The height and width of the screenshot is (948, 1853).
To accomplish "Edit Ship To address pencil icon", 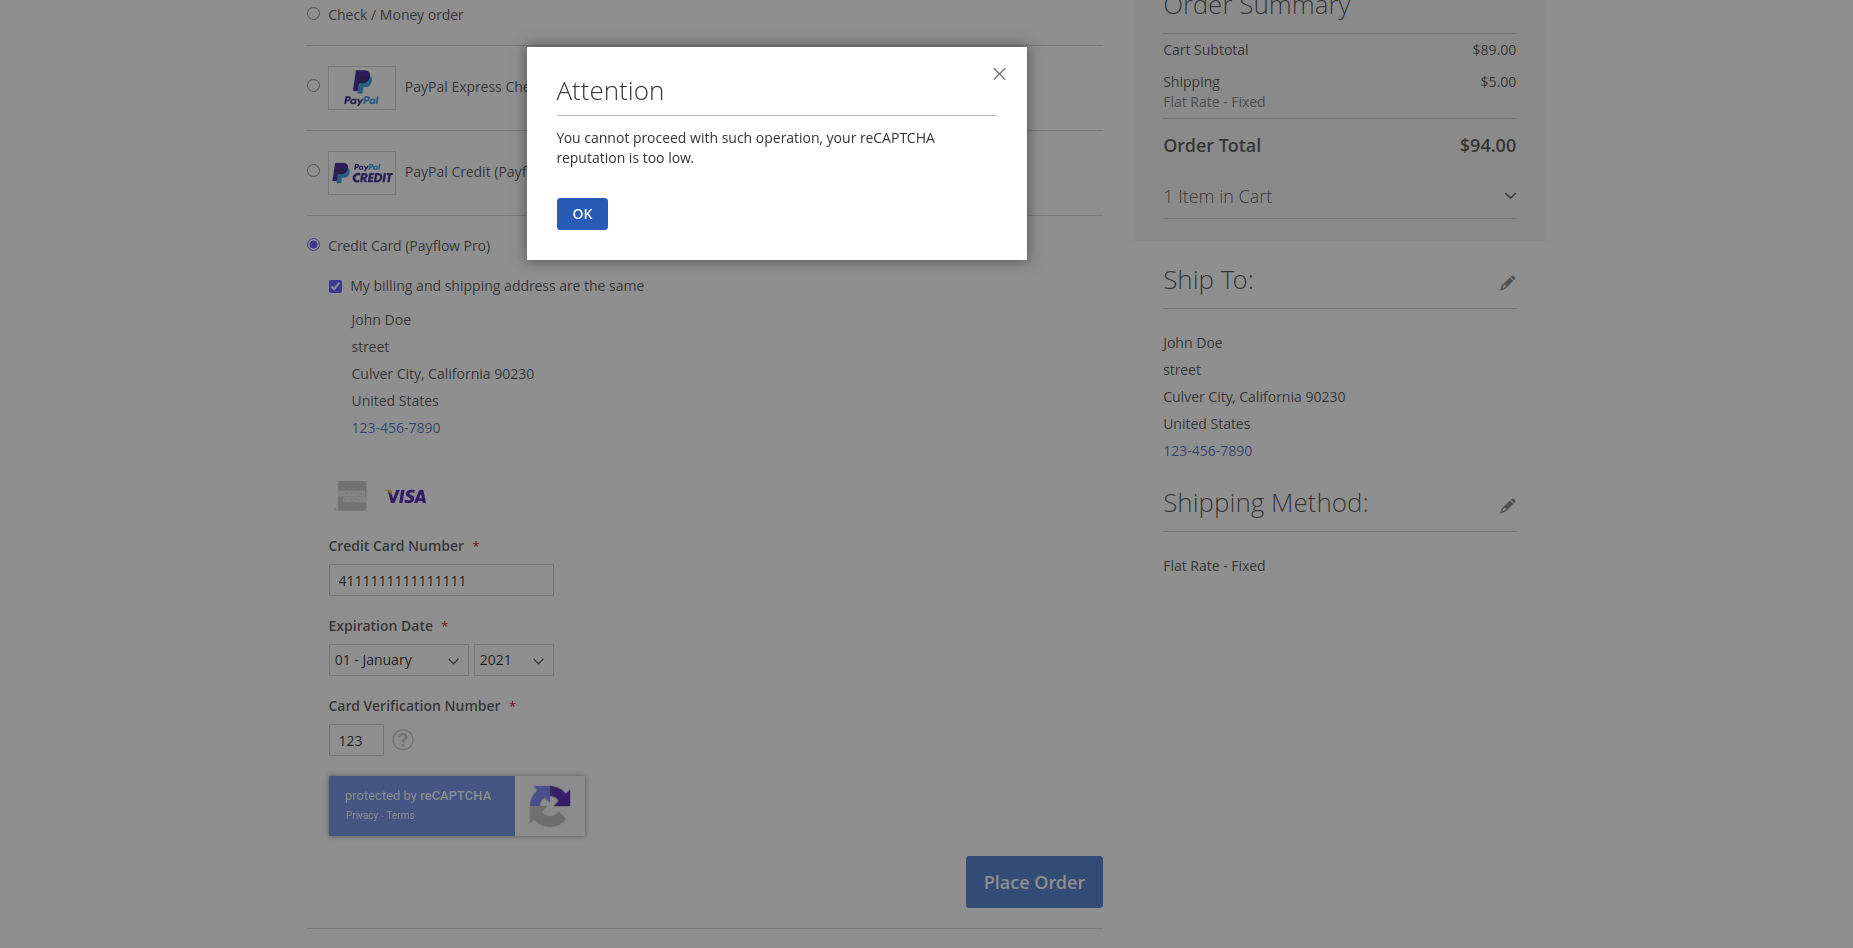I will [x=1507, y=283].
